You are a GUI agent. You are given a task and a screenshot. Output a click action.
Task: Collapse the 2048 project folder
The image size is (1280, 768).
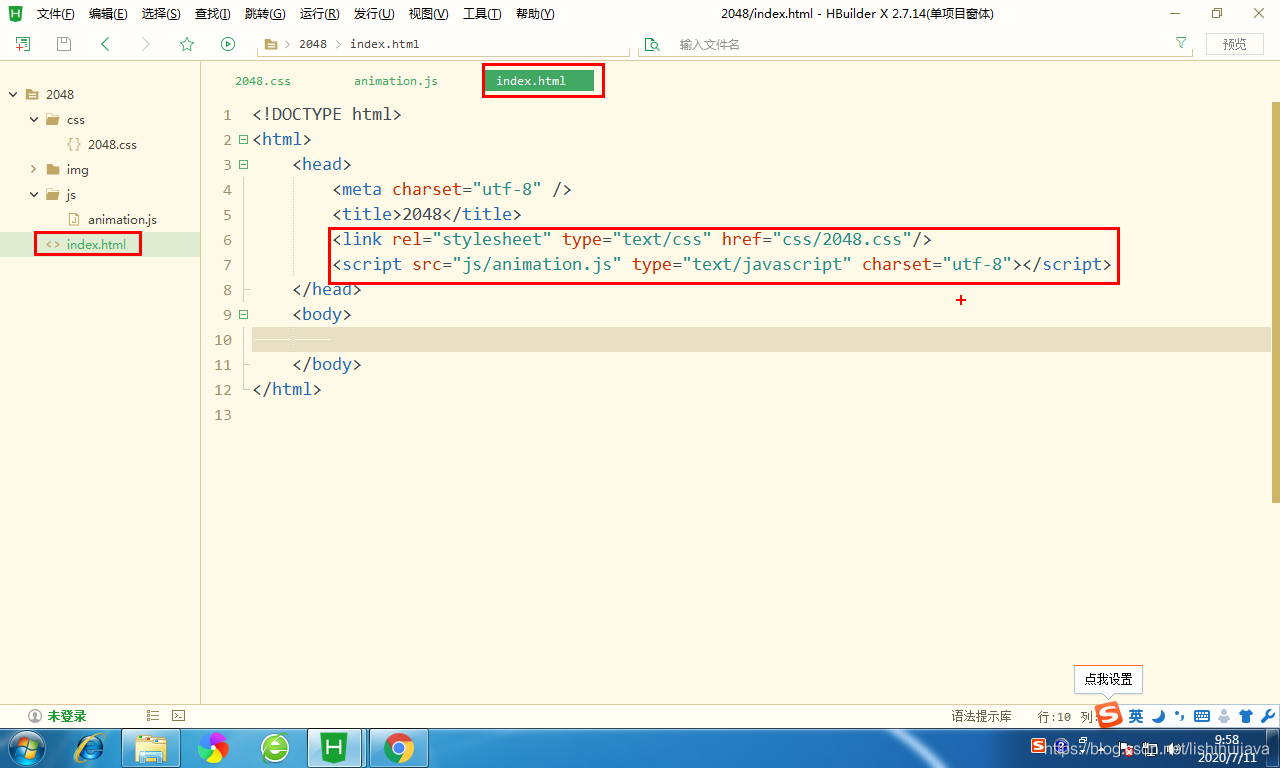tap(13, 95)
